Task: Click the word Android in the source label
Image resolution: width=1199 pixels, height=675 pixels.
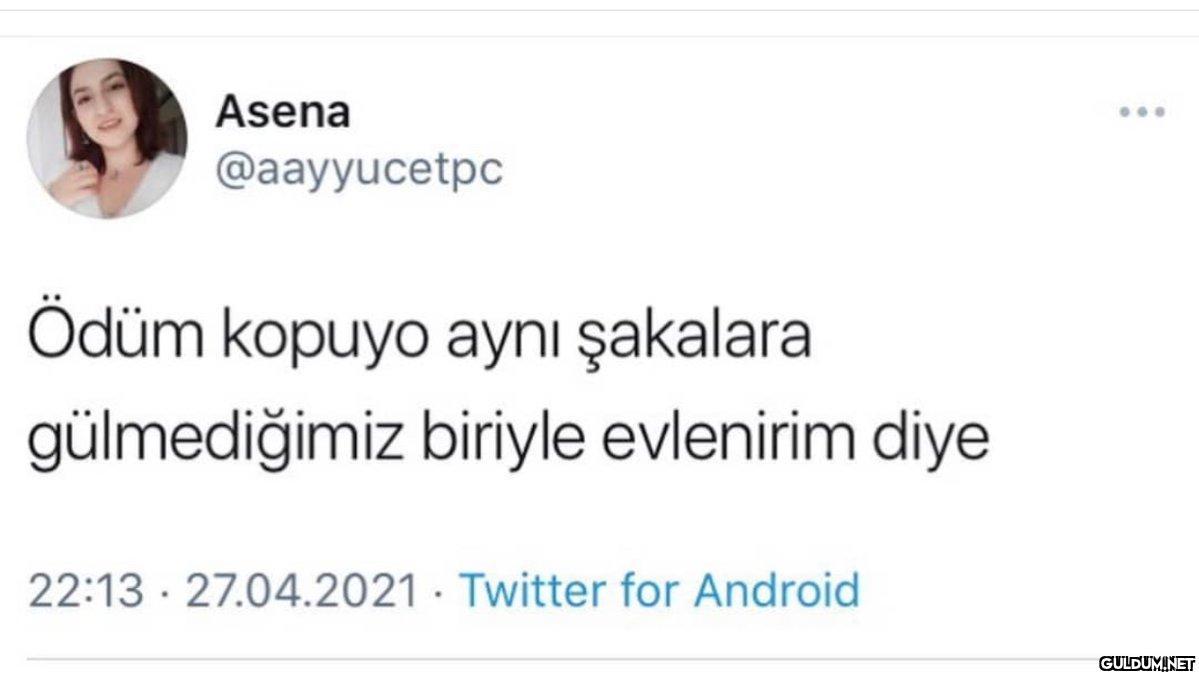Action: 777,590
